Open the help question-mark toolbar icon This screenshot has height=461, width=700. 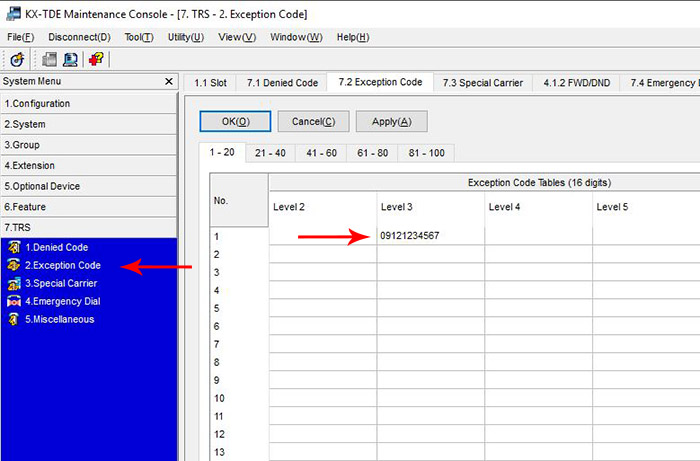pos(96,59)
